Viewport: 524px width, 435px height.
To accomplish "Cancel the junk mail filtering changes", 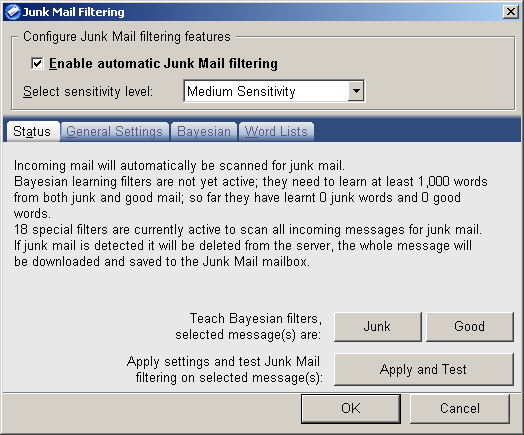I will point(460,409).
